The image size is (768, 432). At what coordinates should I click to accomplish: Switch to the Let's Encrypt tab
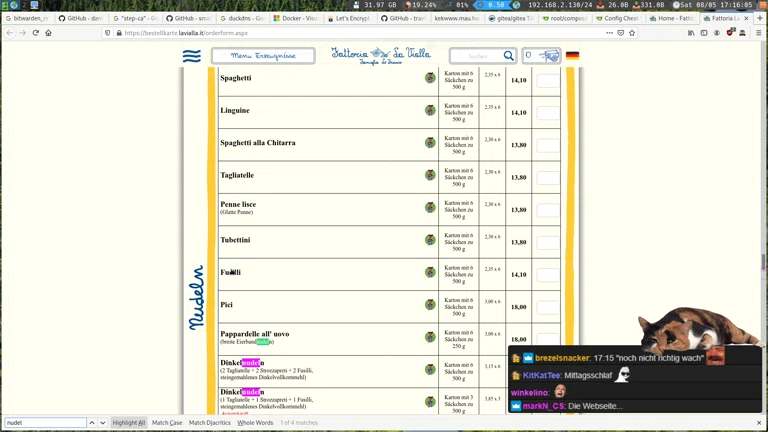(349, 18)
